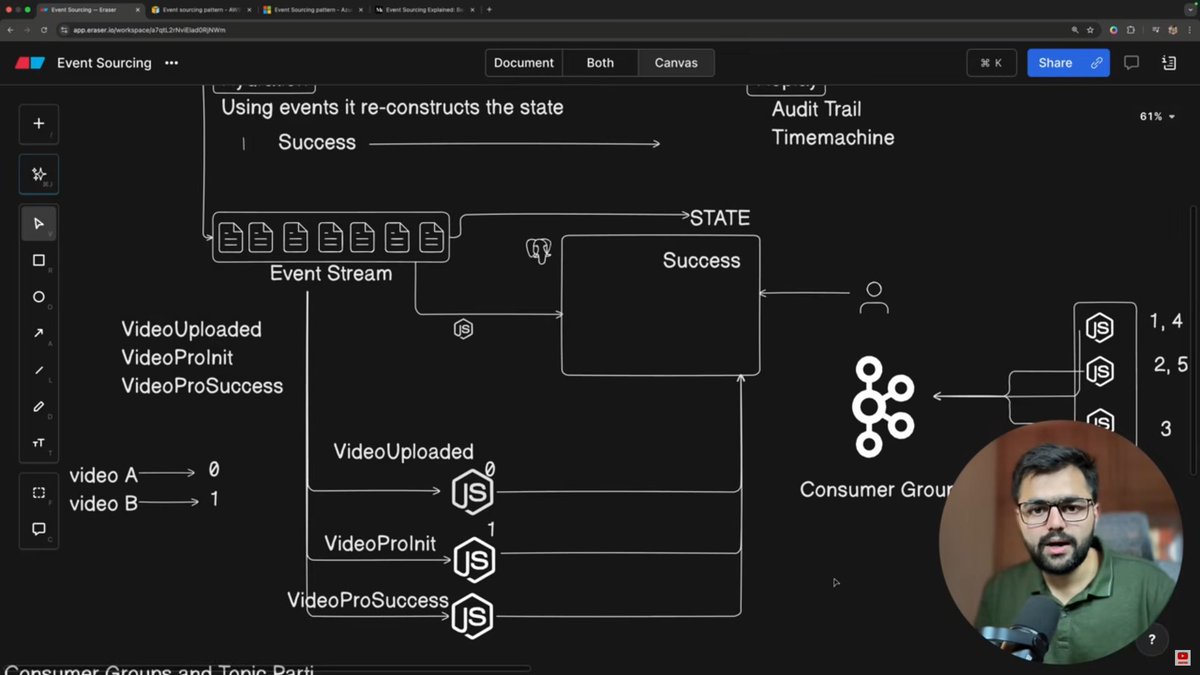Select the frame tool
Image resolution: width=1200 pixels, height=675 pixels.
pyautogui.click(x=38, y=493)
